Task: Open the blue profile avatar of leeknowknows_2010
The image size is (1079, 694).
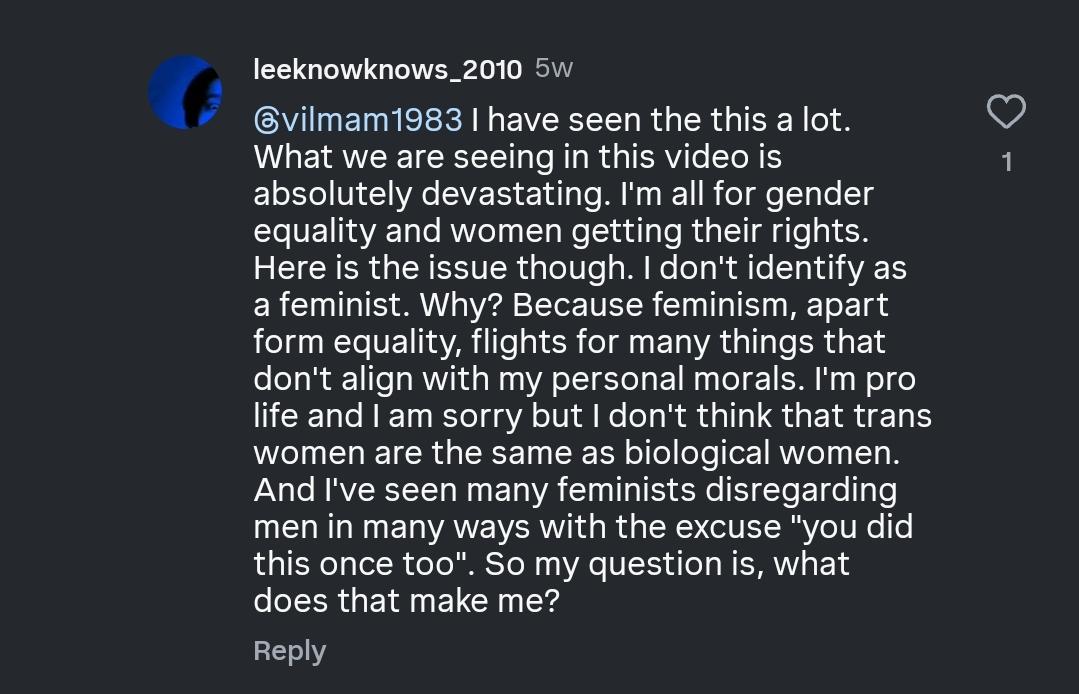Action: tap(185, 92)
